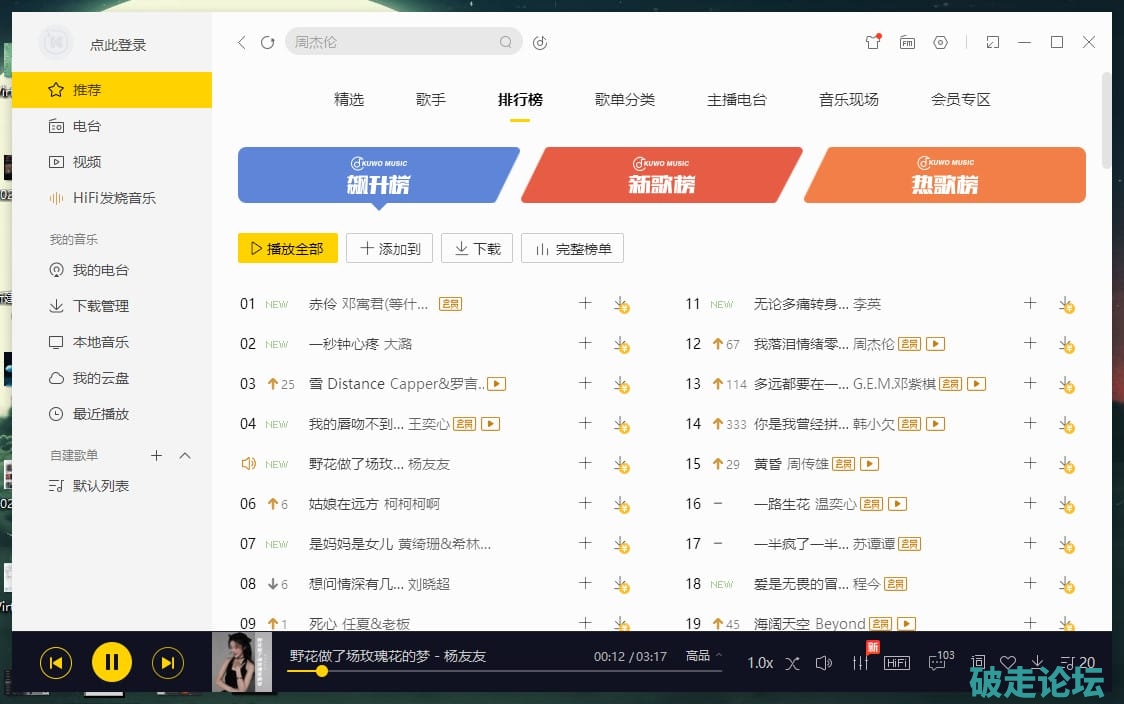This screenshot has width=1124, height=704.
Task: Open the FM radio icon in title bar
Action: (x=907, y=42)
